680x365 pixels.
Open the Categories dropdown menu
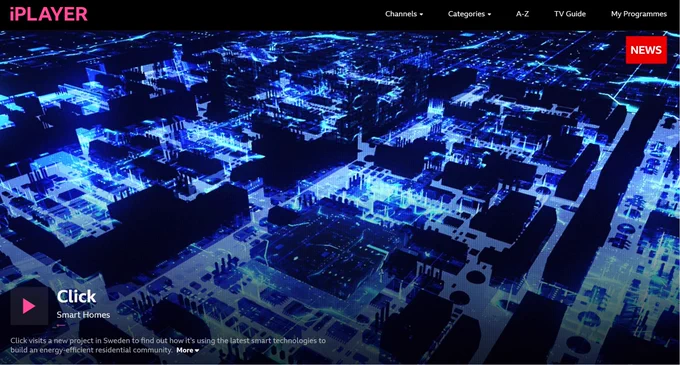point(469,14)
